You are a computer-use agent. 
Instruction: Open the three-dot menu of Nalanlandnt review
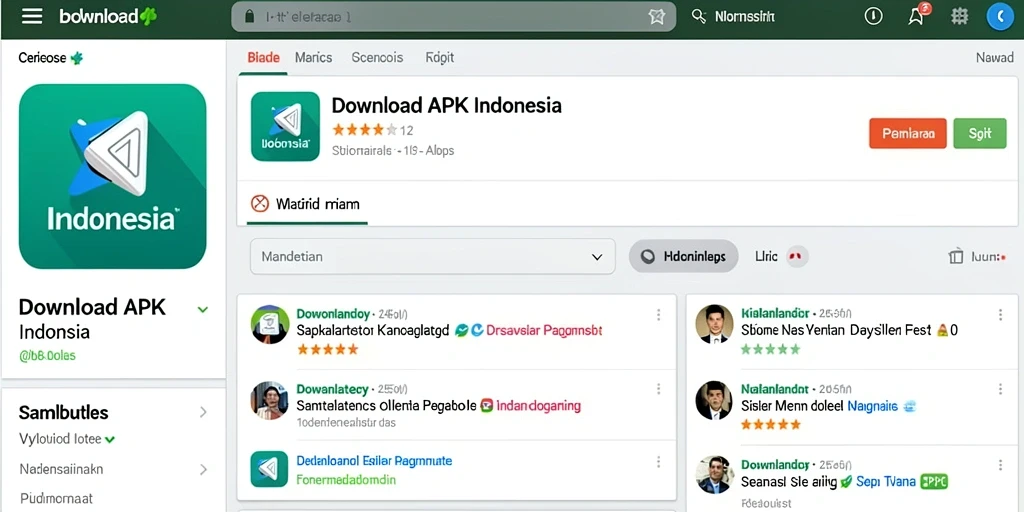1000,389
